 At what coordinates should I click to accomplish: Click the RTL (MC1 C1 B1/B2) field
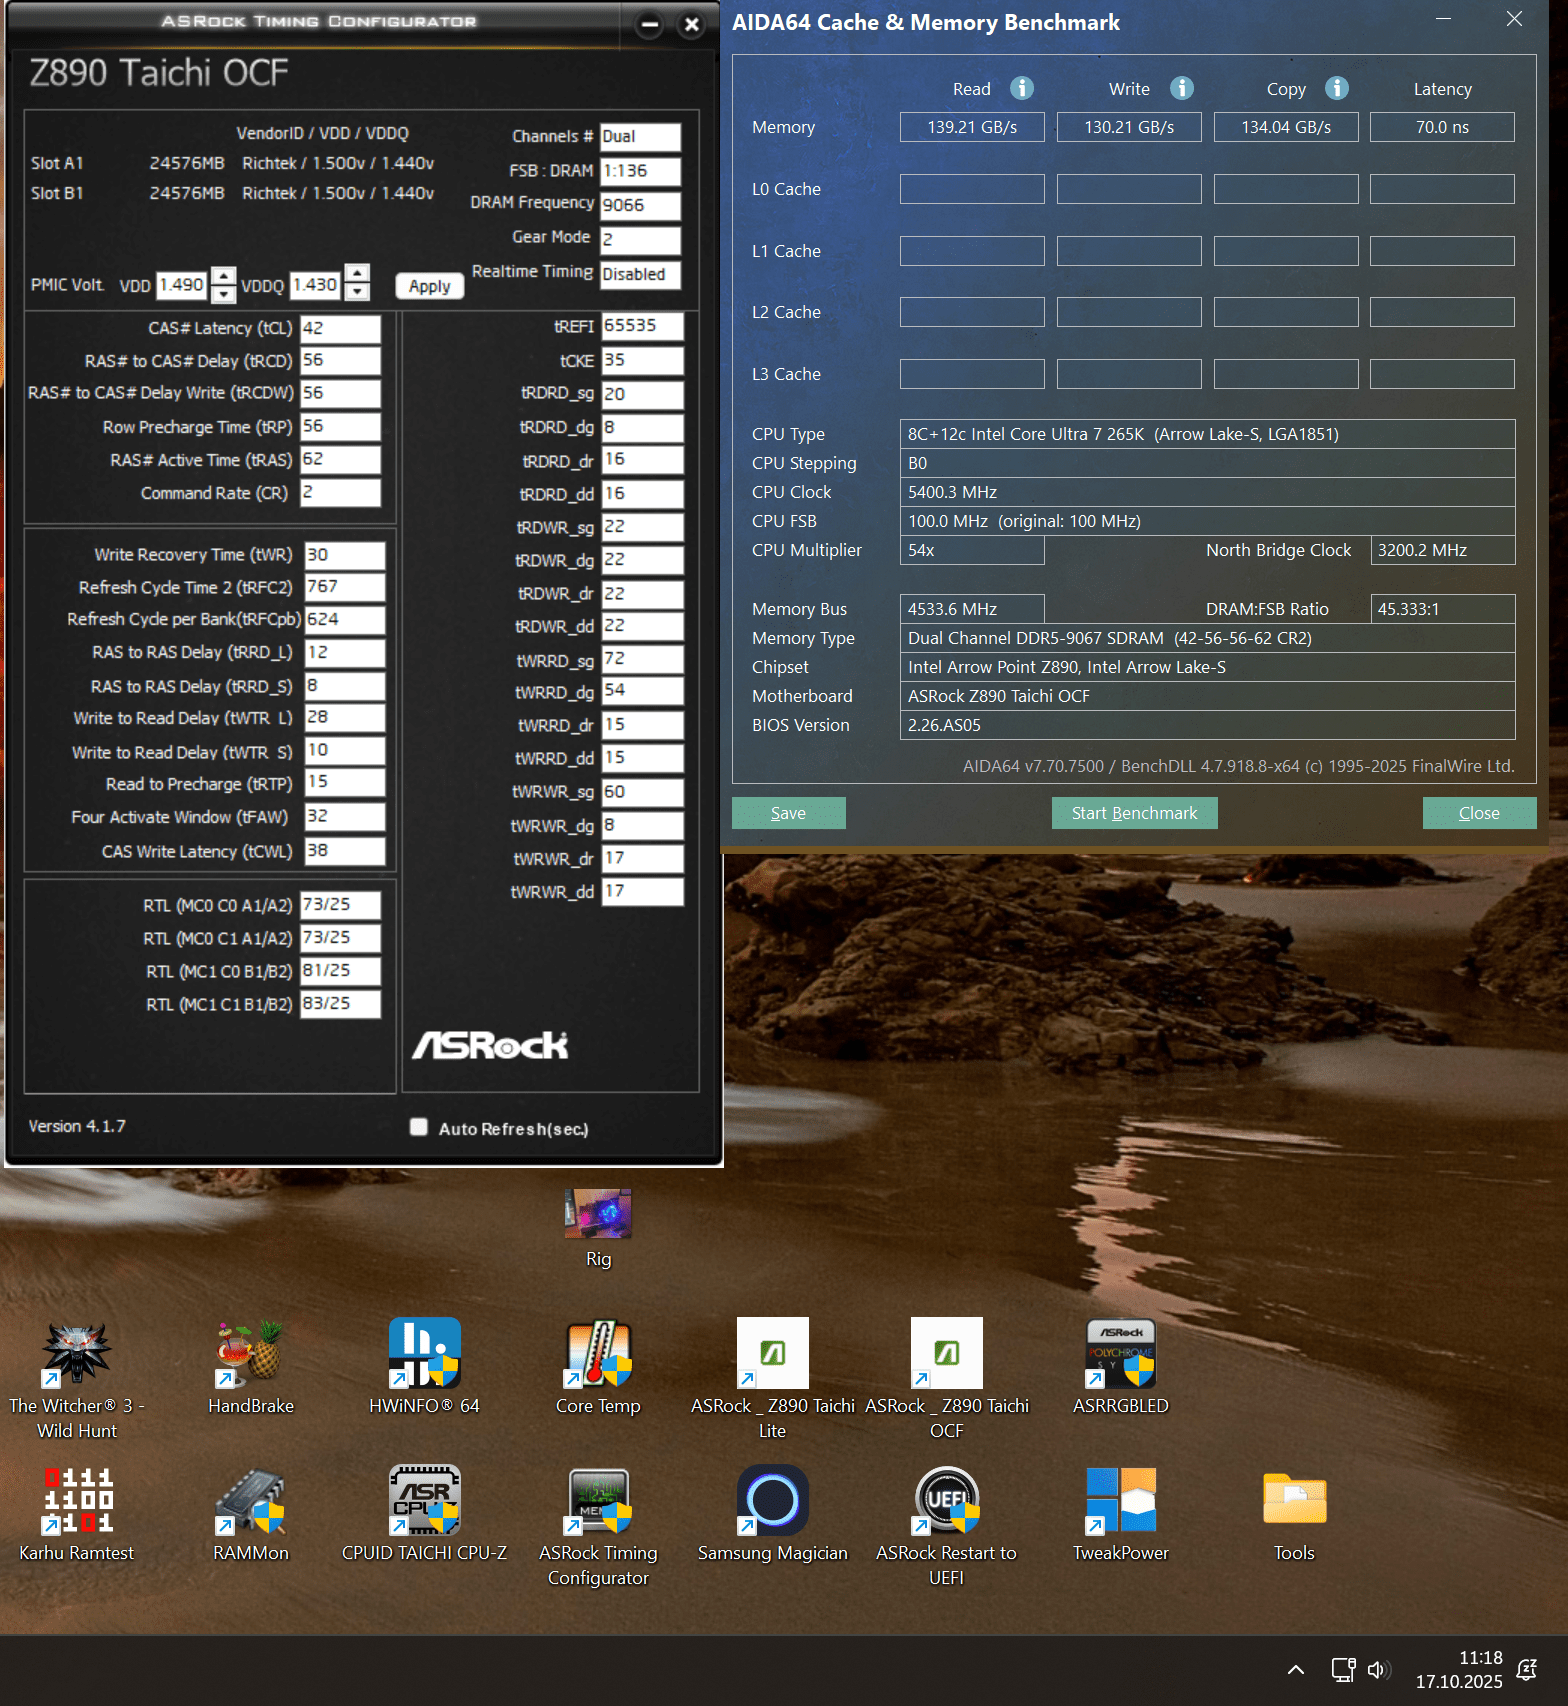[340, 1004]
